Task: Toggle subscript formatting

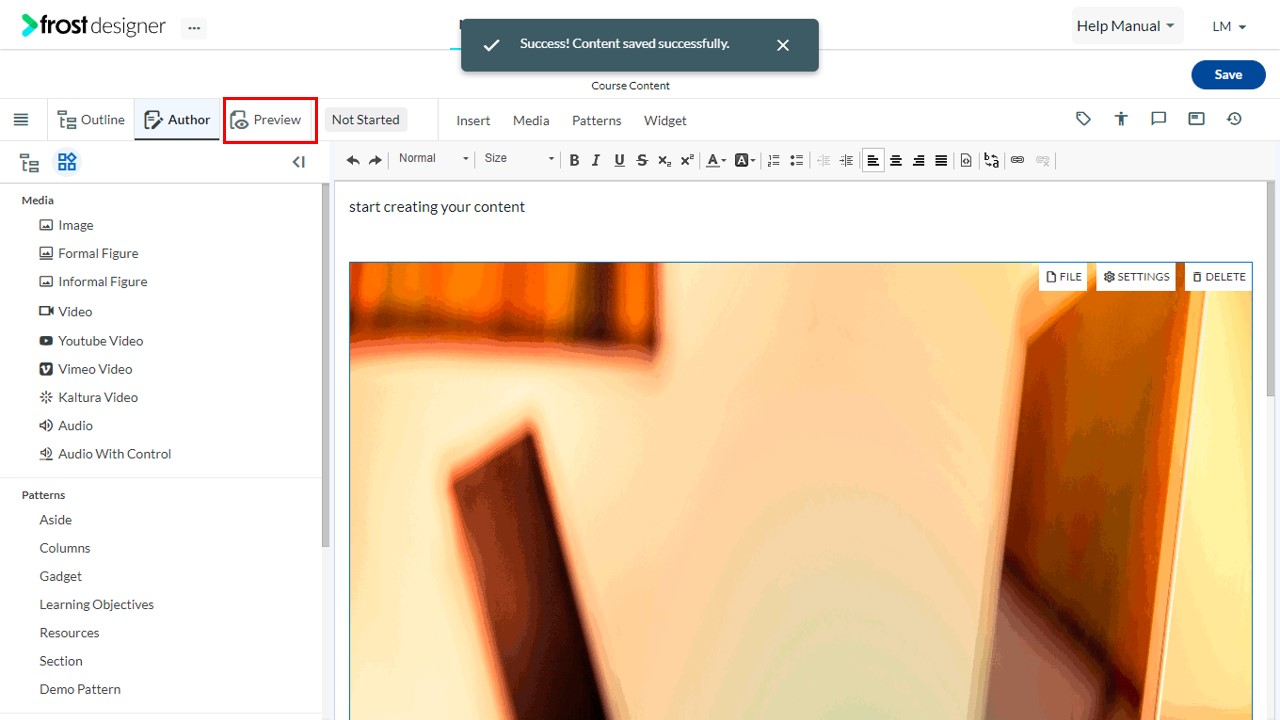Action: pyautogui.click(x=664, y=160)
